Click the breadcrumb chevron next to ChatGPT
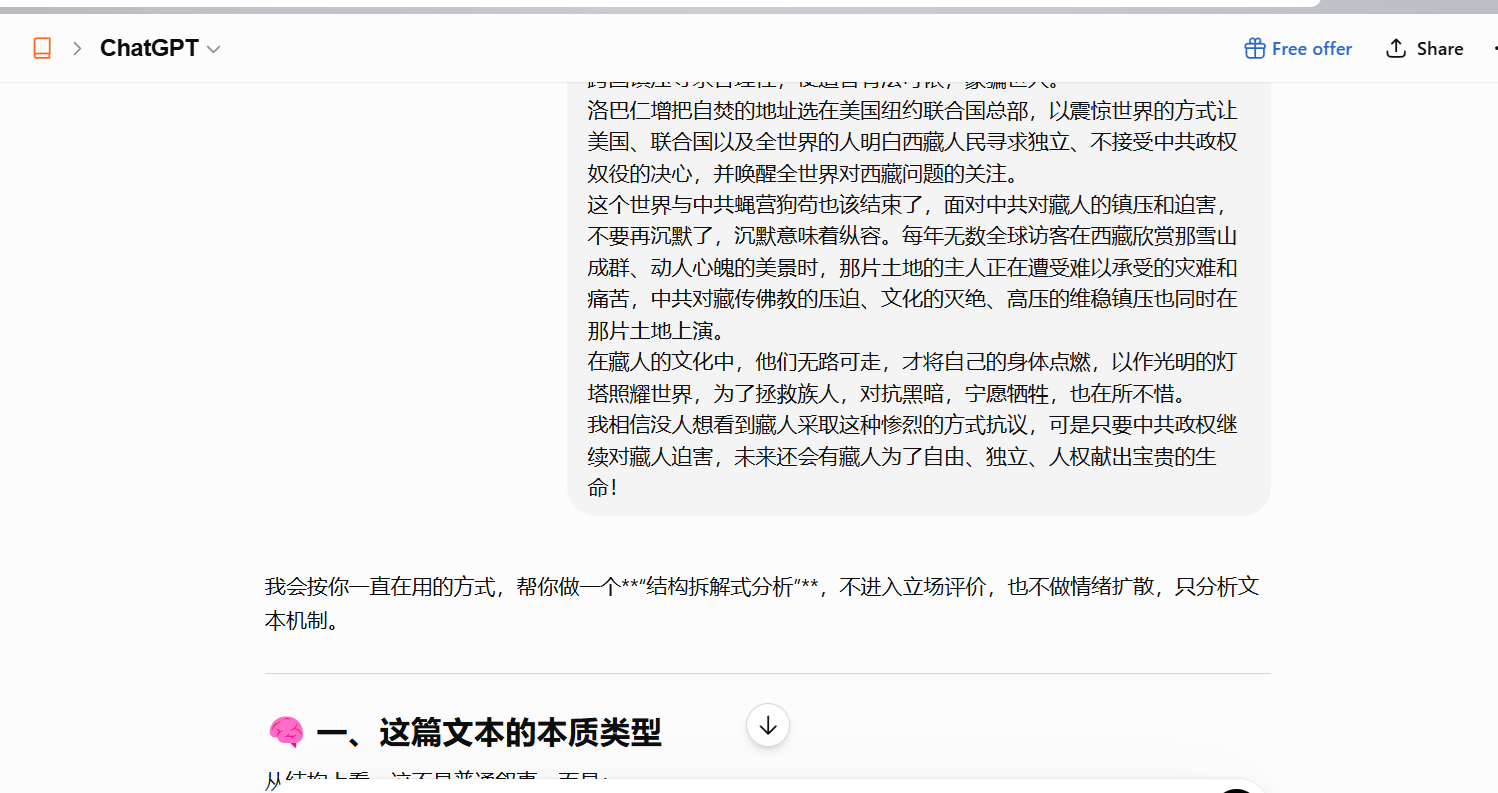The image size is (1498, 793). 77,48
